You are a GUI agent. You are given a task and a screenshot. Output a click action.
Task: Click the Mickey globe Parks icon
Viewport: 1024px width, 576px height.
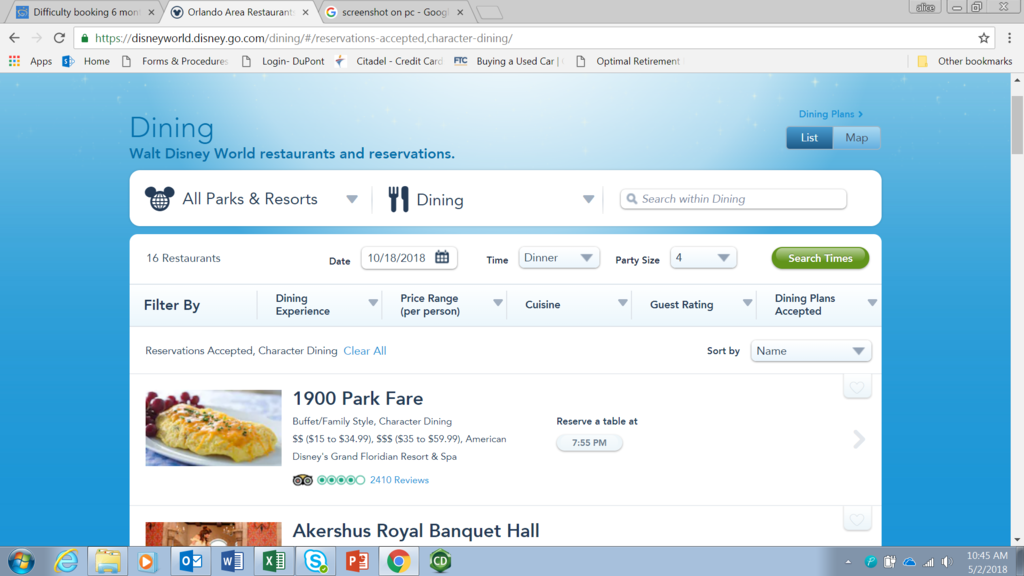[x=159, y=199]
